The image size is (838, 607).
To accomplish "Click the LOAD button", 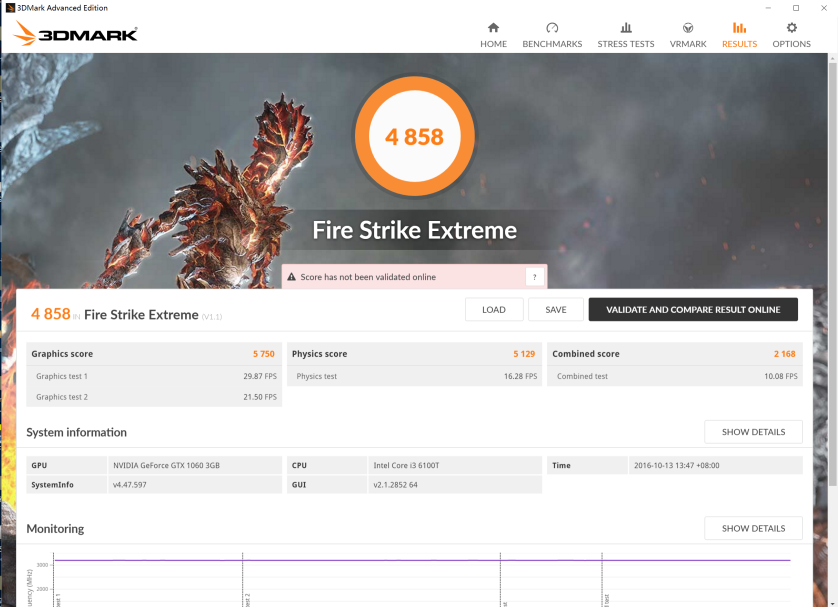I will tap(494, 310).
